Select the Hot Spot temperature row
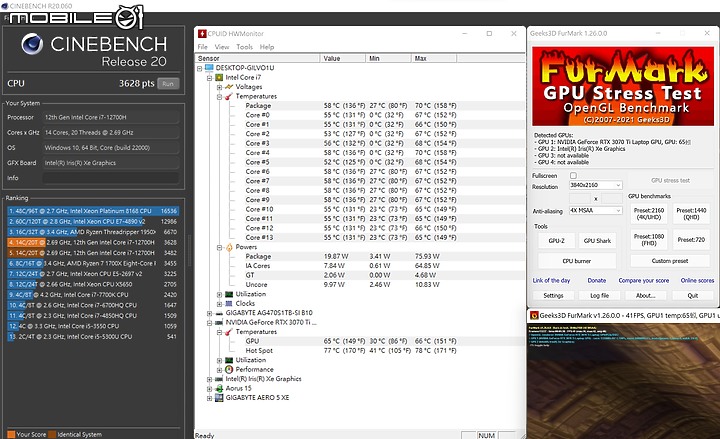 coord(360,351)
